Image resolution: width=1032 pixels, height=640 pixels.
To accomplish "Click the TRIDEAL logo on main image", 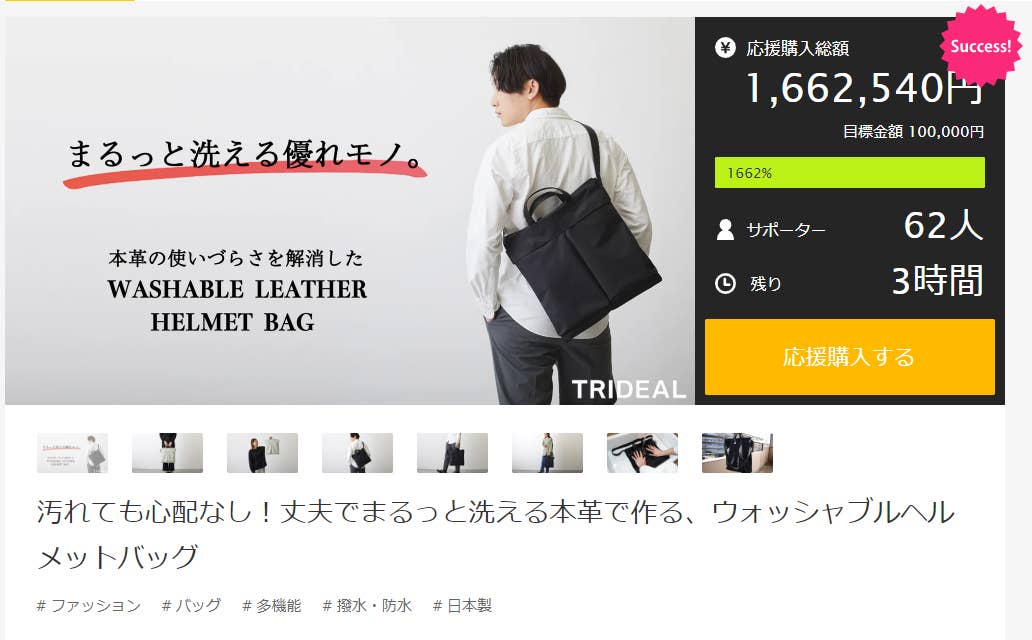I will [x=628, y=389].
